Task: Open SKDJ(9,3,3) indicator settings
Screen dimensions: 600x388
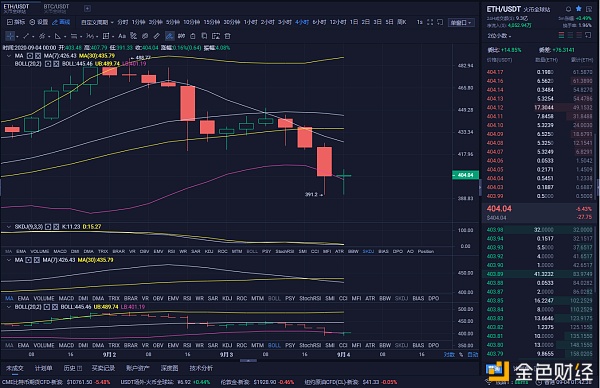Action: (x=48, y=227)
